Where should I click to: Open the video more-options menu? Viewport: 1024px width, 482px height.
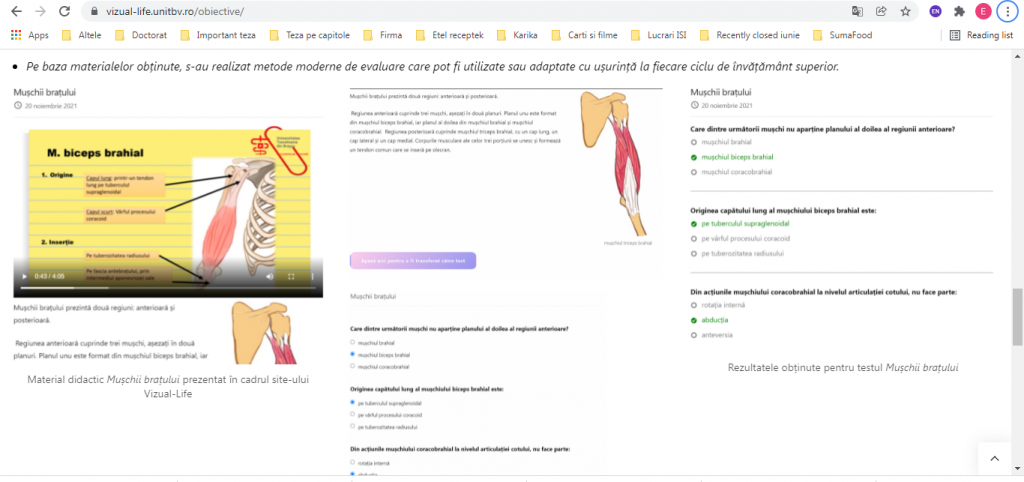(x=313, y=276)
